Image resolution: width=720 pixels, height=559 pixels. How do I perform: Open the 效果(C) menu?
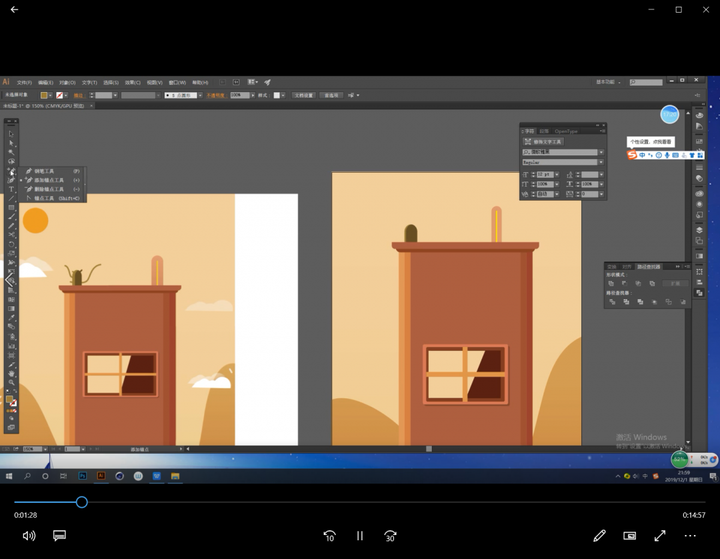(133, 83)
